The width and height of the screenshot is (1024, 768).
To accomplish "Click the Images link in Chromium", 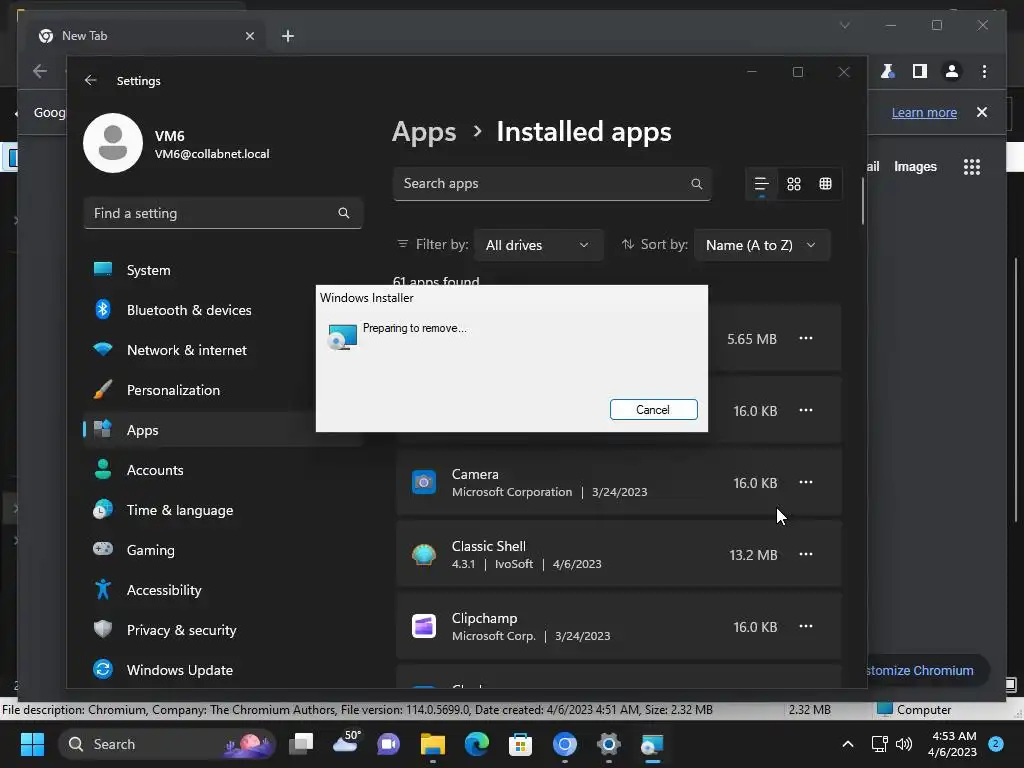I will [915, 167].
